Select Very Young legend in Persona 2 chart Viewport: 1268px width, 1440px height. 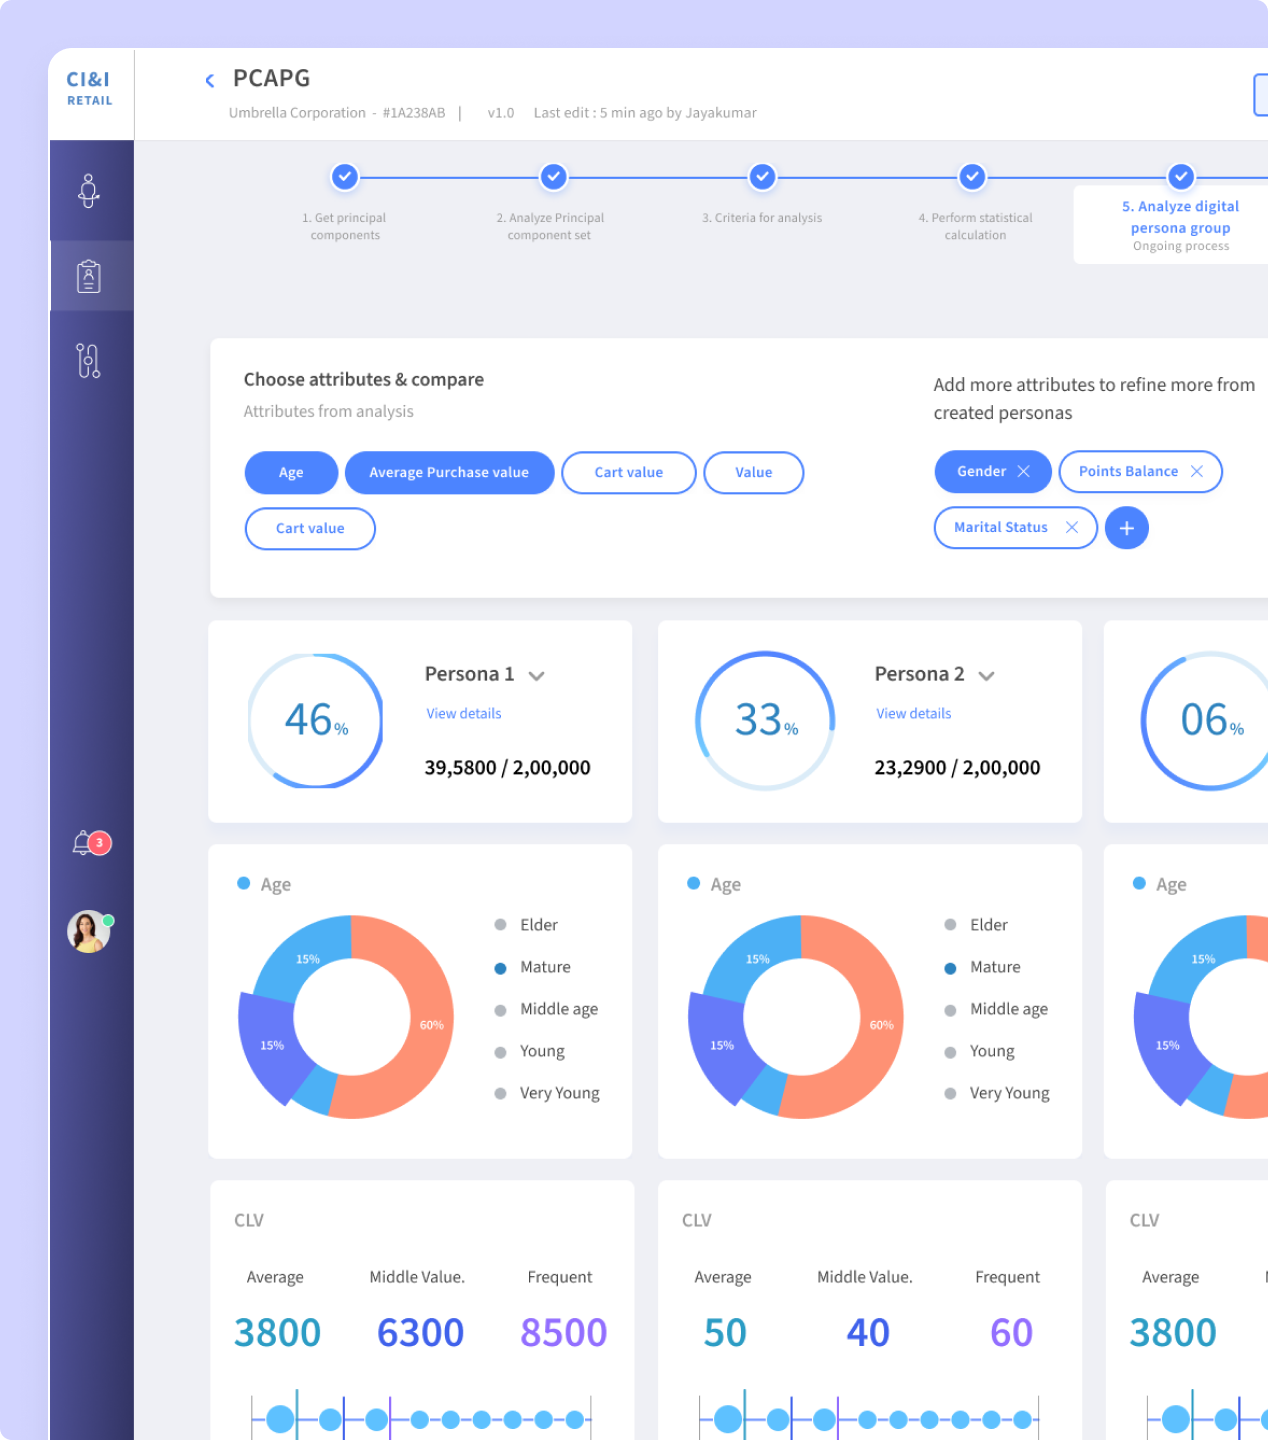pos(997,1093)
